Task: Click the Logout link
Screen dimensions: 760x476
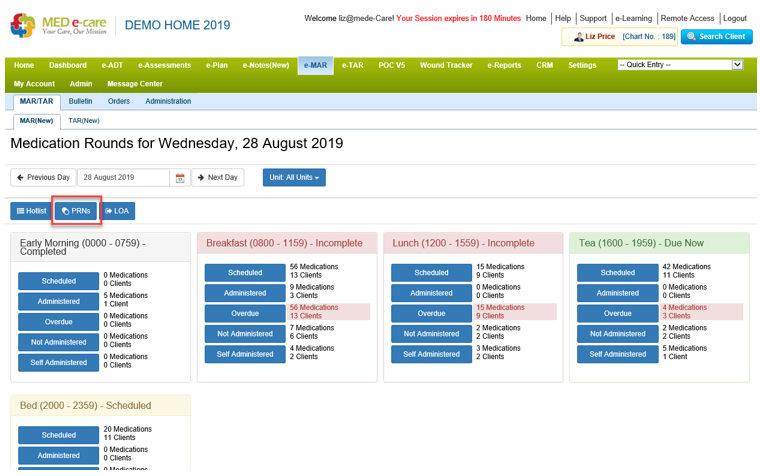Action: (735, 19)
